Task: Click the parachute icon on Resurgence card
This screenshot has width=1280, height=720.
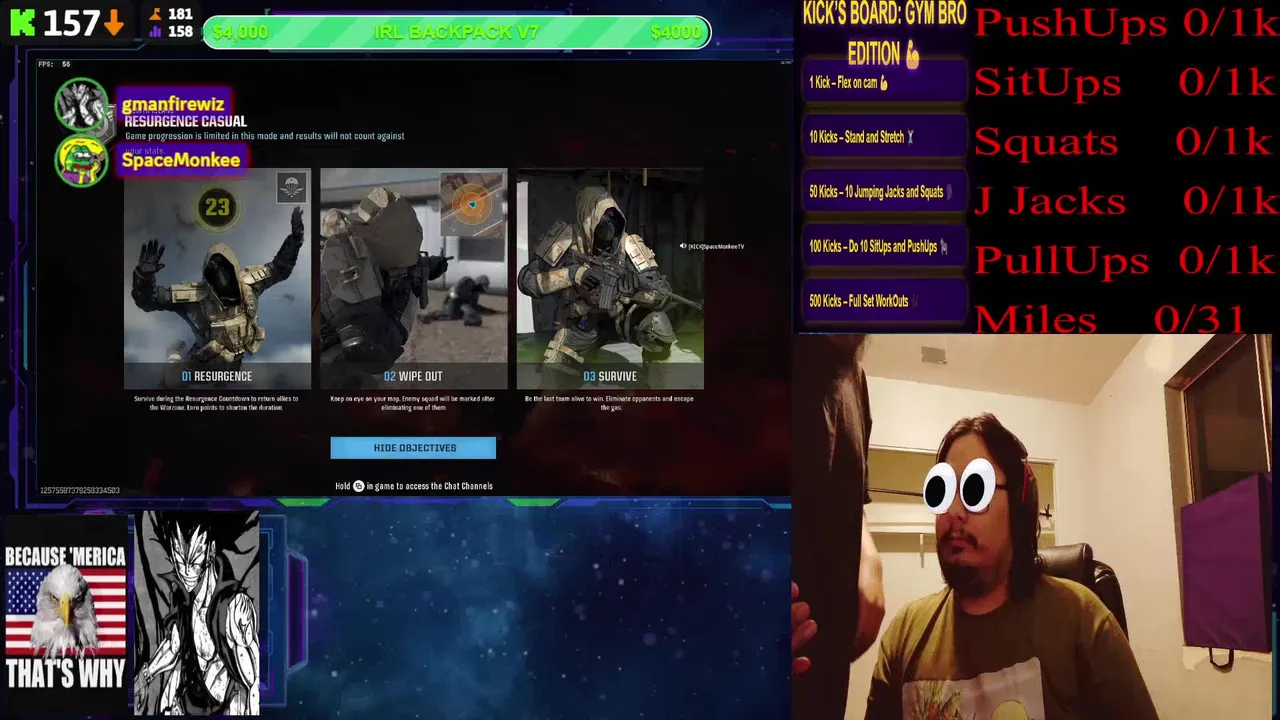Action: tap(291, 188)
